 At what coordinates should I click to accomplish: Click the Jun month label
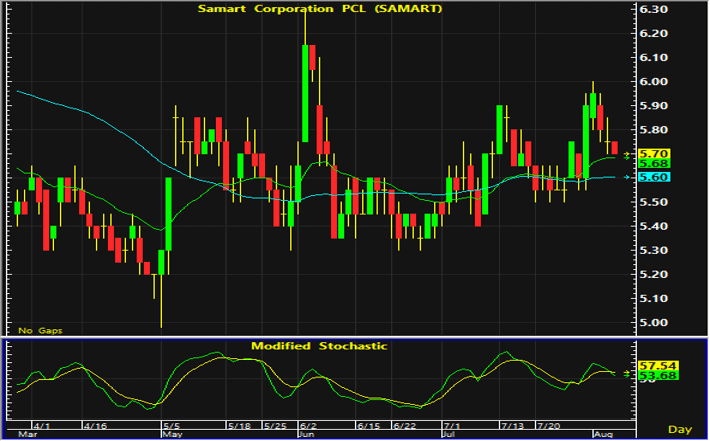[x=306, y=435]
